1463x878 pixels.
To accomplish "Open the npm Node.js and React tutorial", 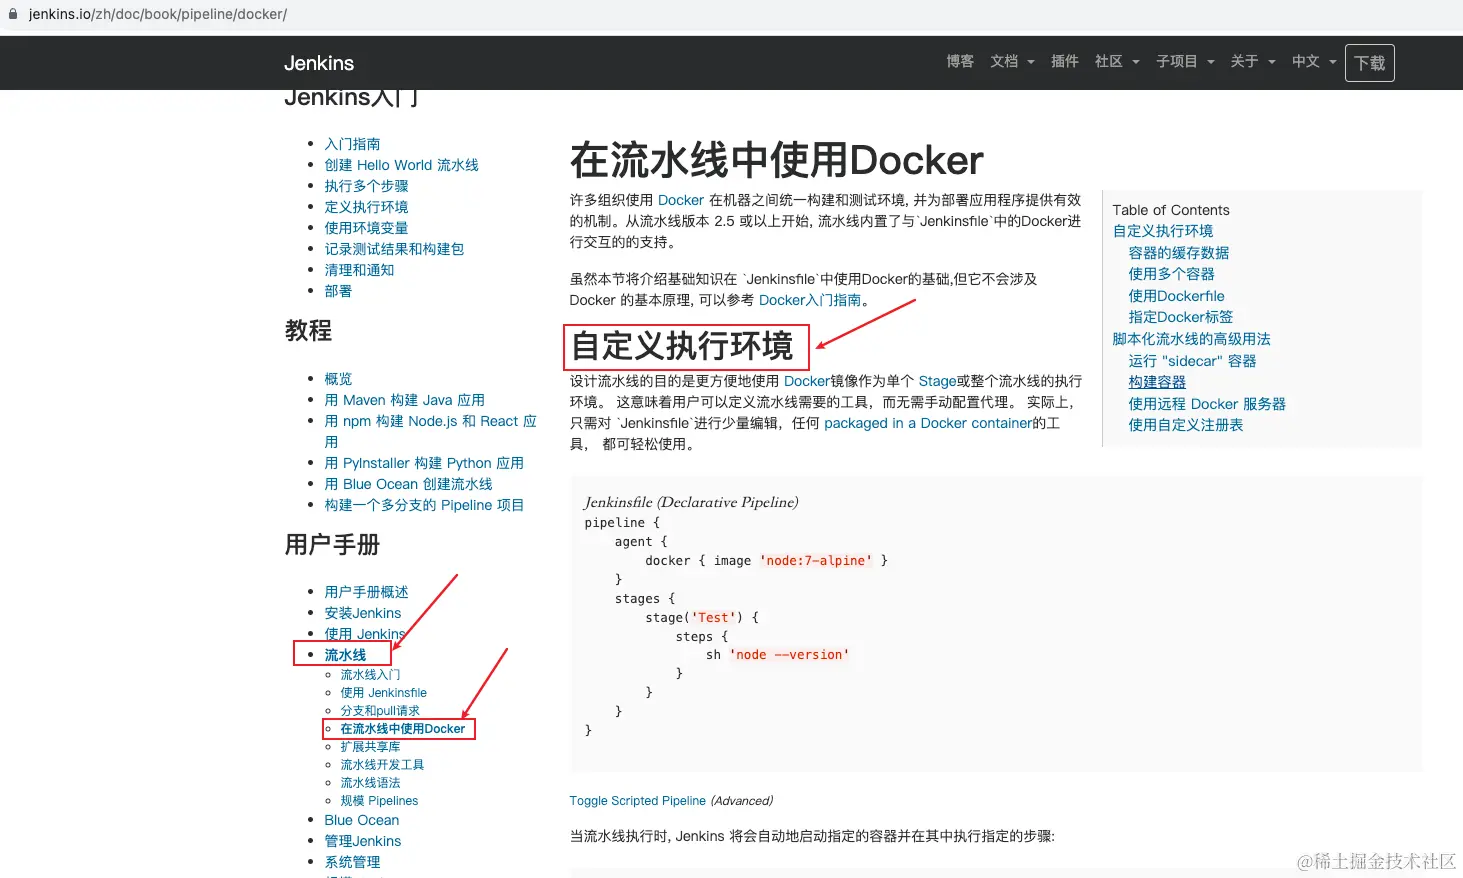I will point(430,431).
